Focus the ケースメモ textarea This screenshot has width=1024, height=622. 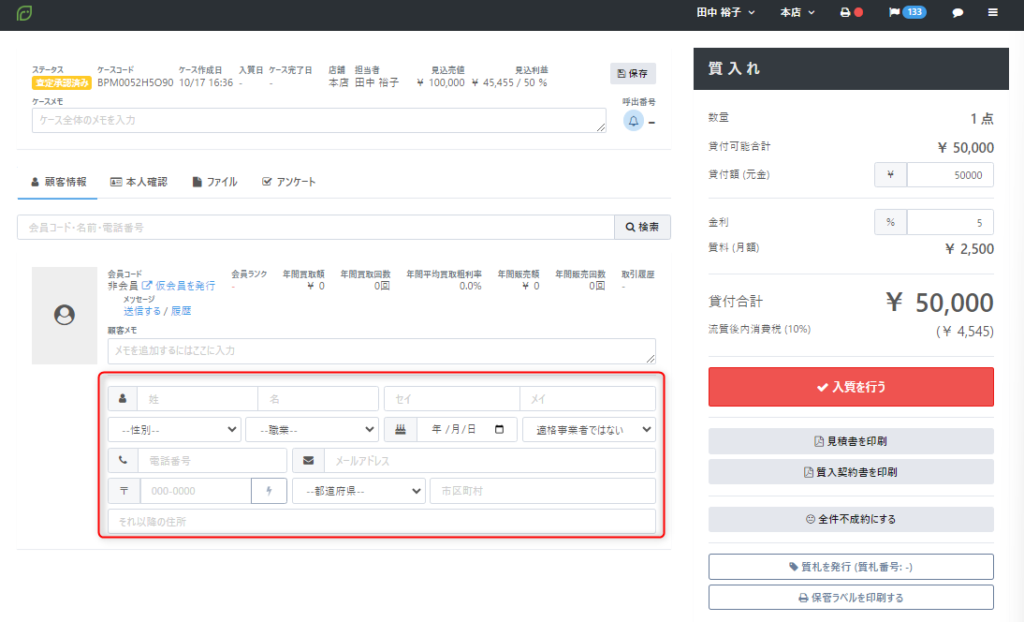[319, 120]
